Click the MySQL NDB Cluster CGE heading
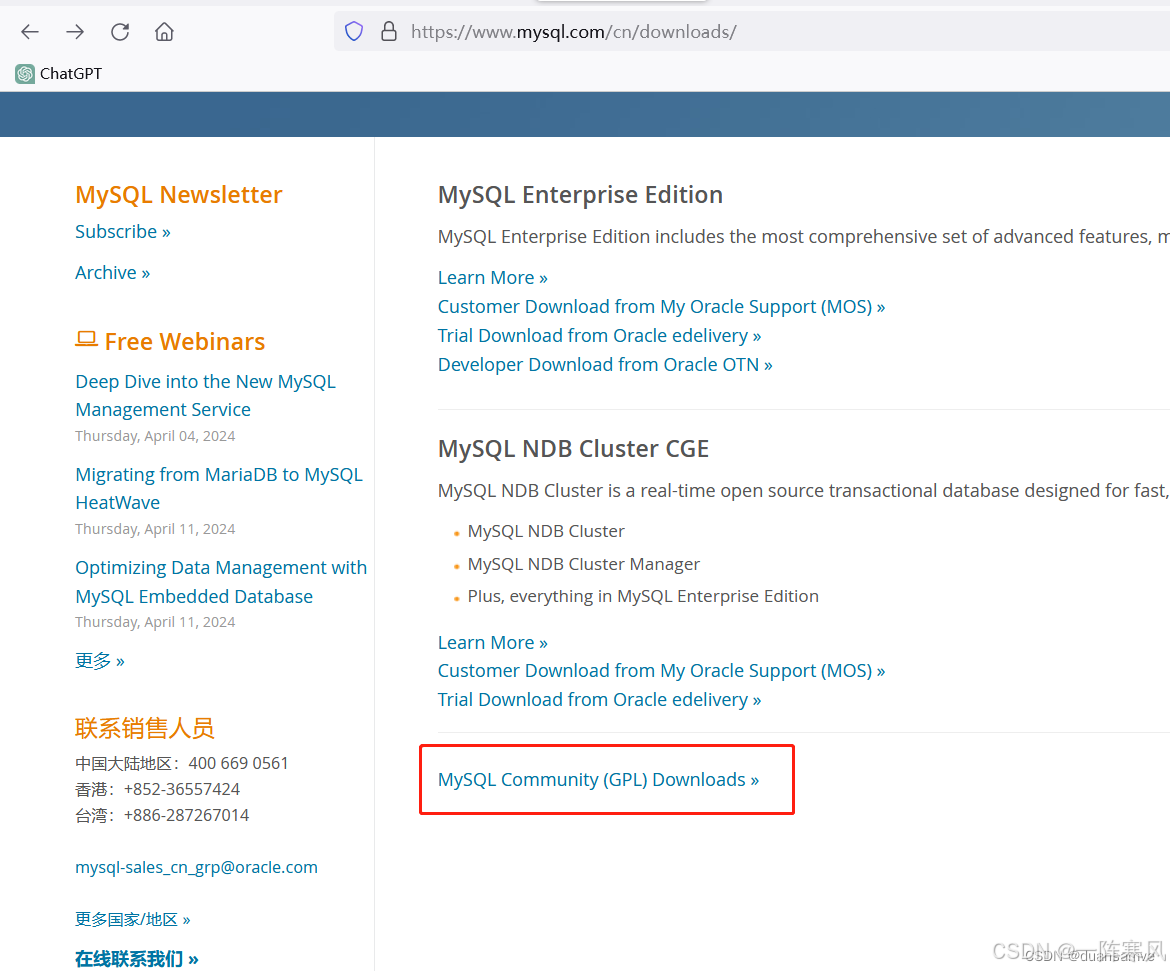 pyautogui.click(x=573, y=449)
